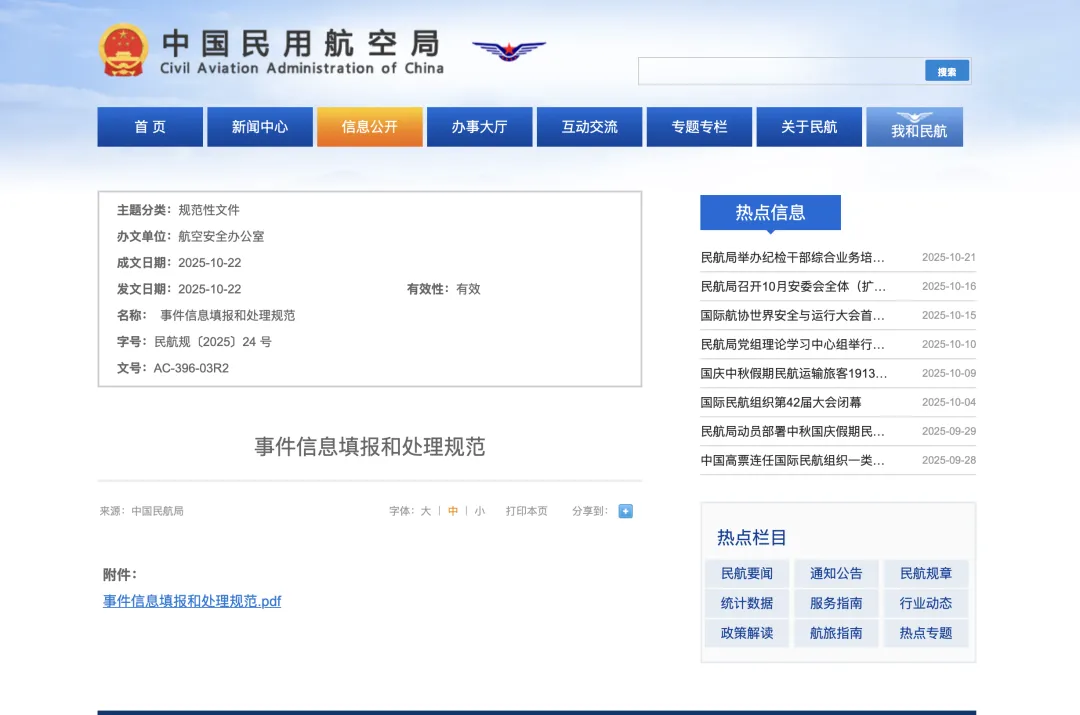Click inside the search input field

pyautogui.click(x=780, y=70)
